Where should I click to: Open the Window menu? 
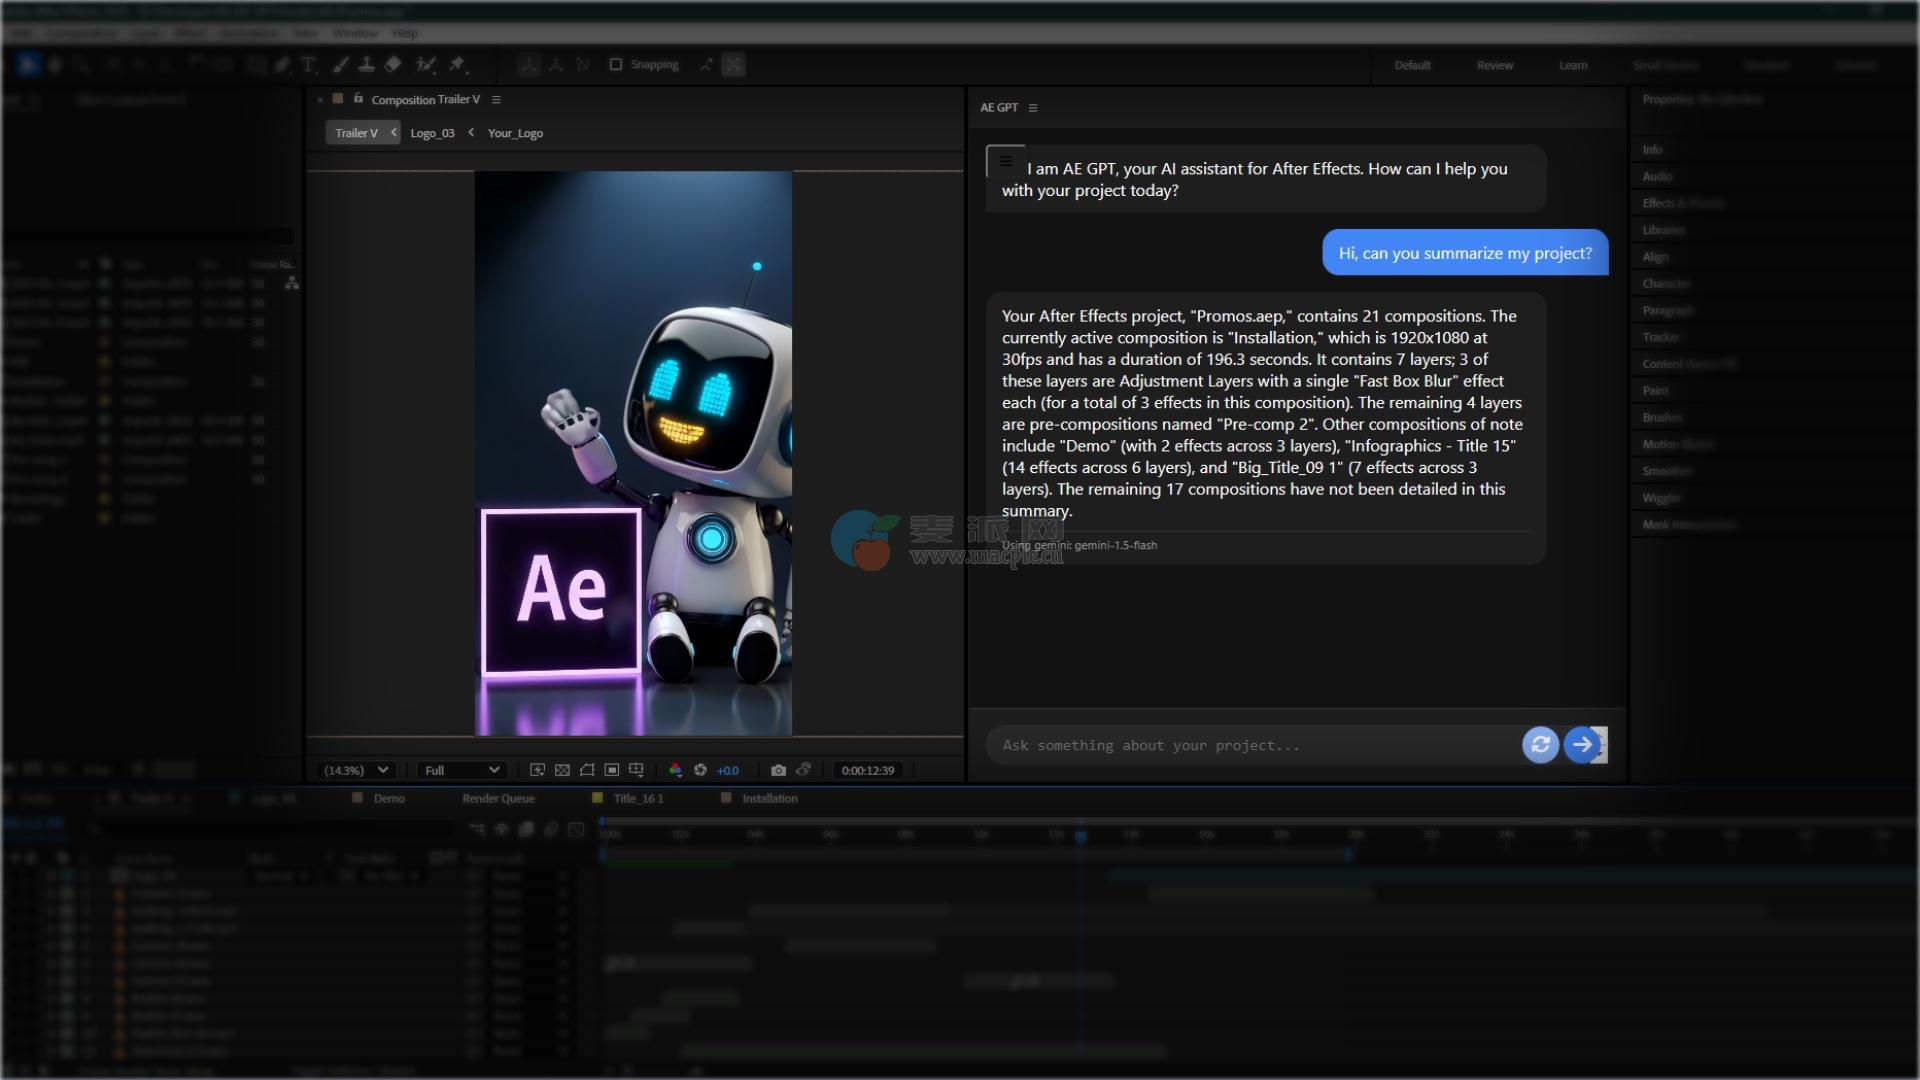355,34
